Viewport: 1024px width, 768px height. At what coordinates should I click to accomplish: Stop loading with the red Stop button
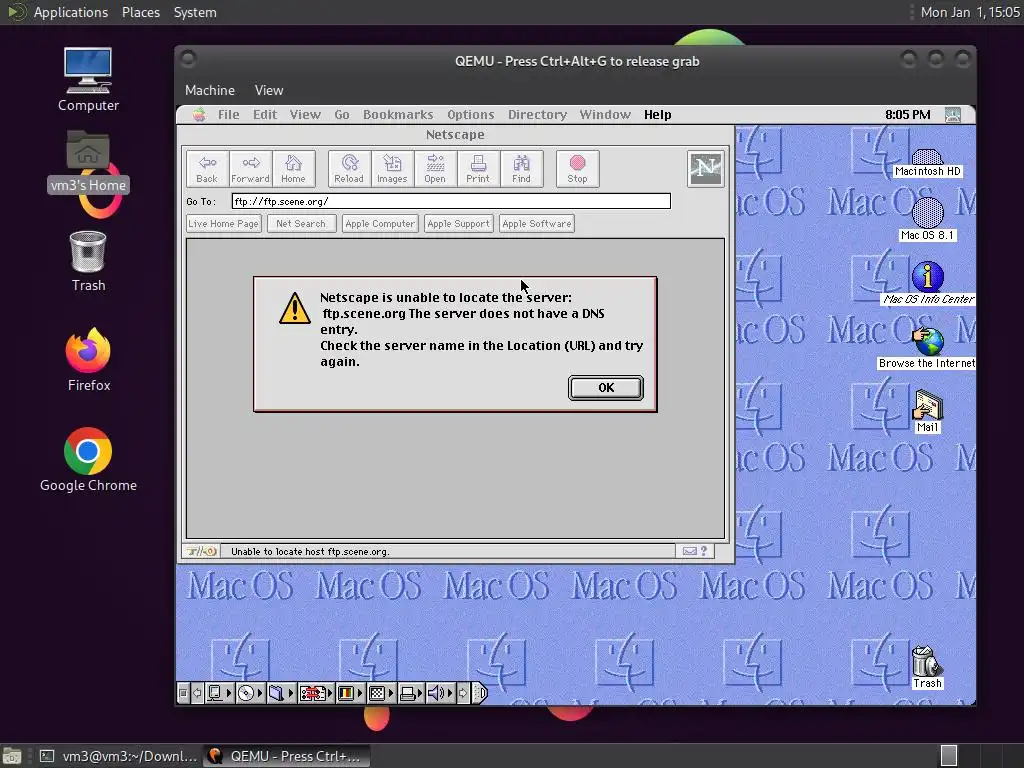click(x=577, y=169)
